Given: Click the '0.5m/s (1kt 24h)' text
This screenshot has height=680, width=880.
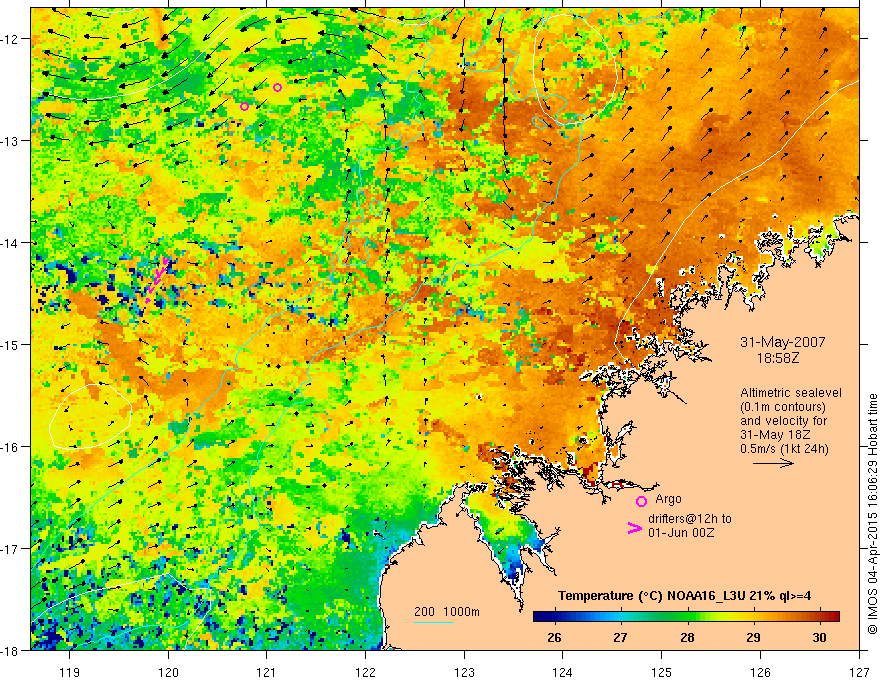Looking at the screenshot, I should click(784, 449).
